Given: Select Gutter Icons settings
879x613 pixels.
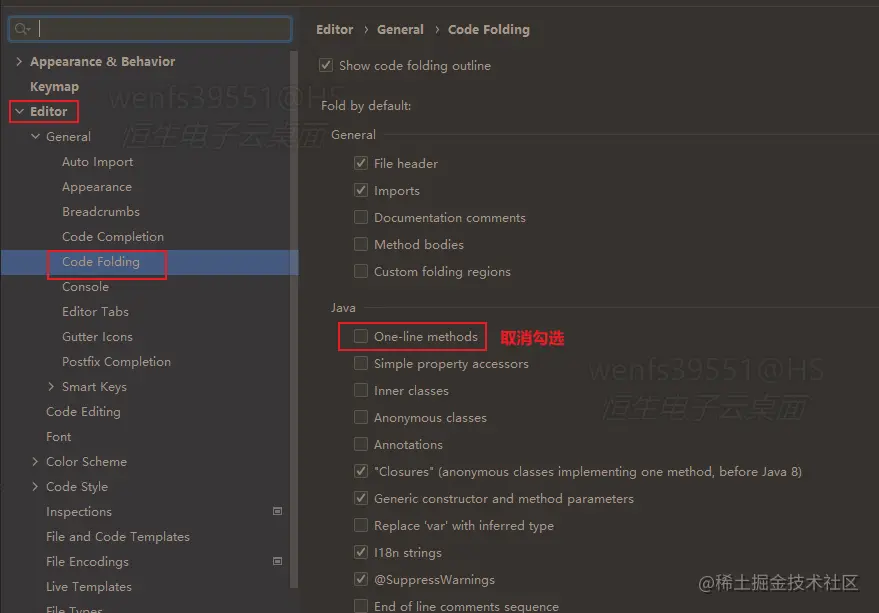Looking at the screenshot, I should tap(97, 337).
